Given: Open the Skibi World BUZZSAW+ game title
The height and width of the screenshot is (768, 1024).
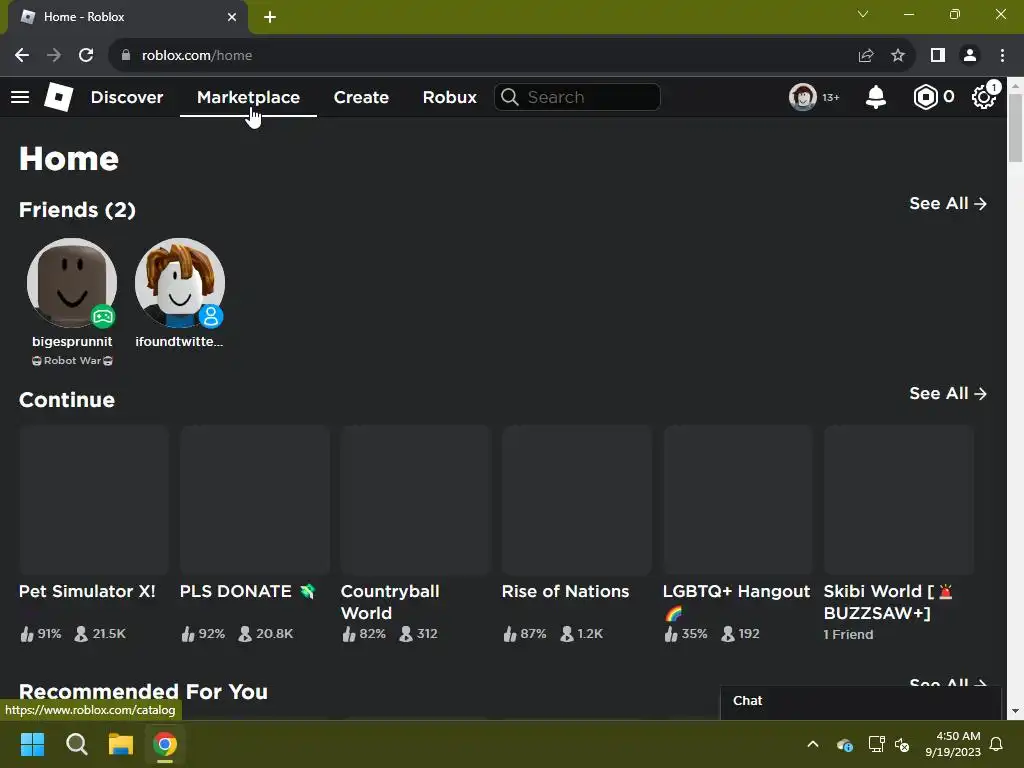Looking at the screenshot, I should (x=888, y=602).
